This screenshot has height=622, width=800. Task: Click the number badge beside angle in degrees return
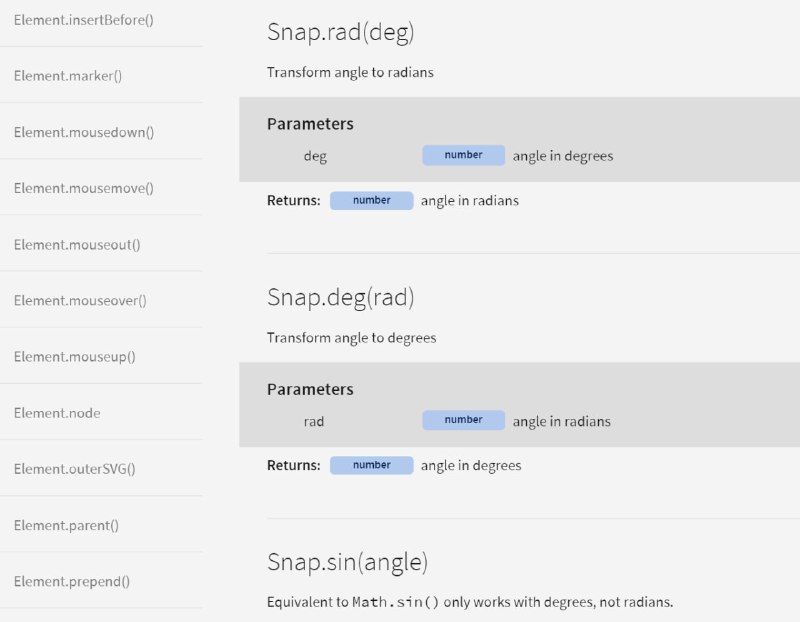click(x=371, y=465)
